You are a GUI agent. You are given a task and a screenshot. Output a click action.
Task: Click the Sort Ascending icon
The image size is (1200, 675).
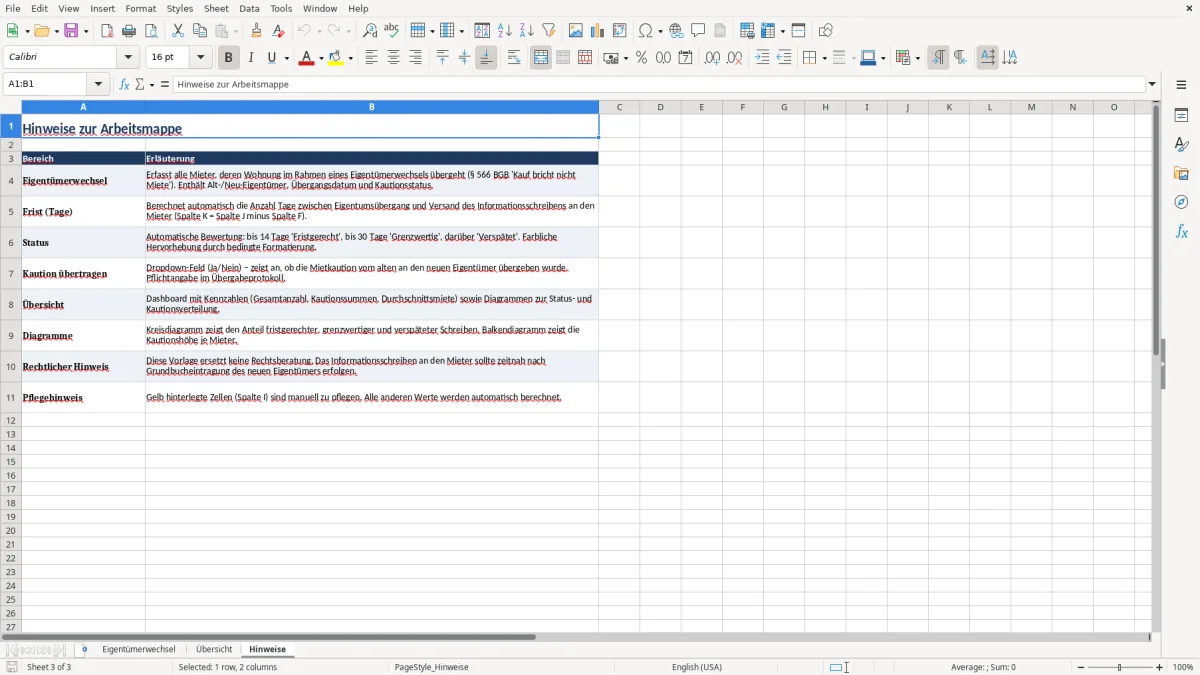pyautogui.click(x=505, y=31)
